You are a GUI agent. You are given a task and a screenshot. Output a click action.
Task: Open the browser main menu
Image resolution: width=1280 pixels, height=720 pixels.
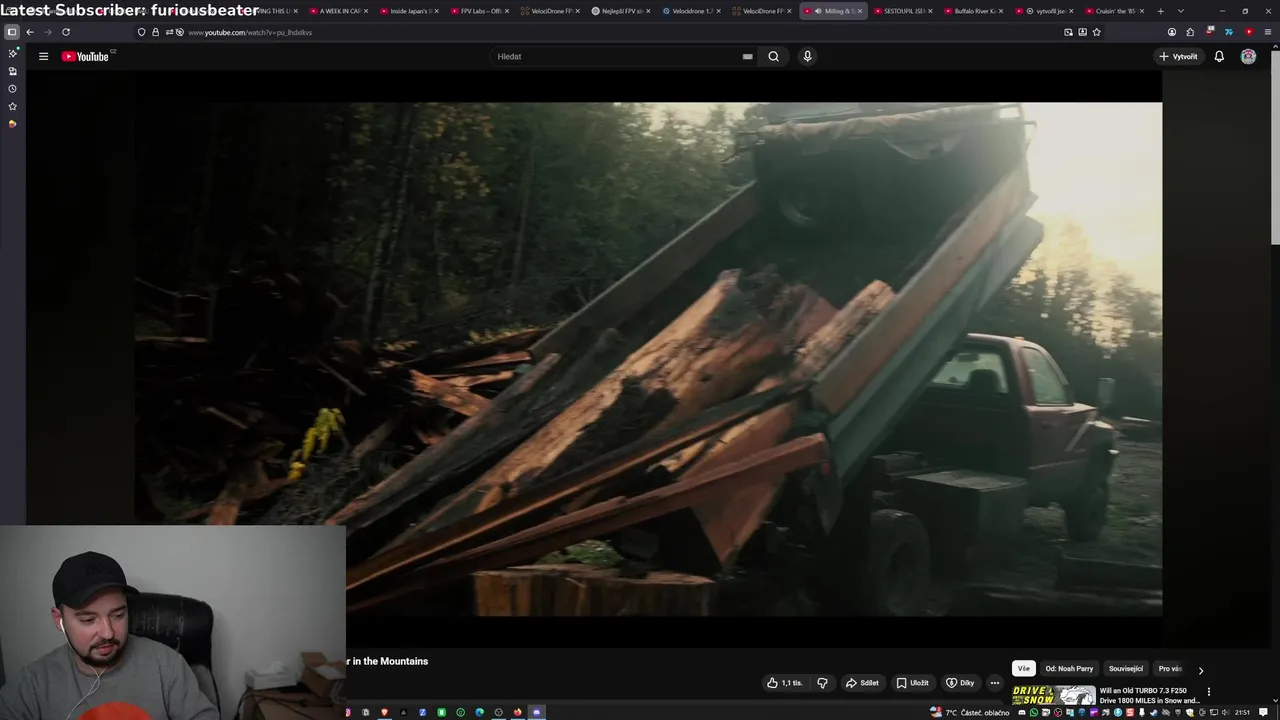(x=1267, y=32)
